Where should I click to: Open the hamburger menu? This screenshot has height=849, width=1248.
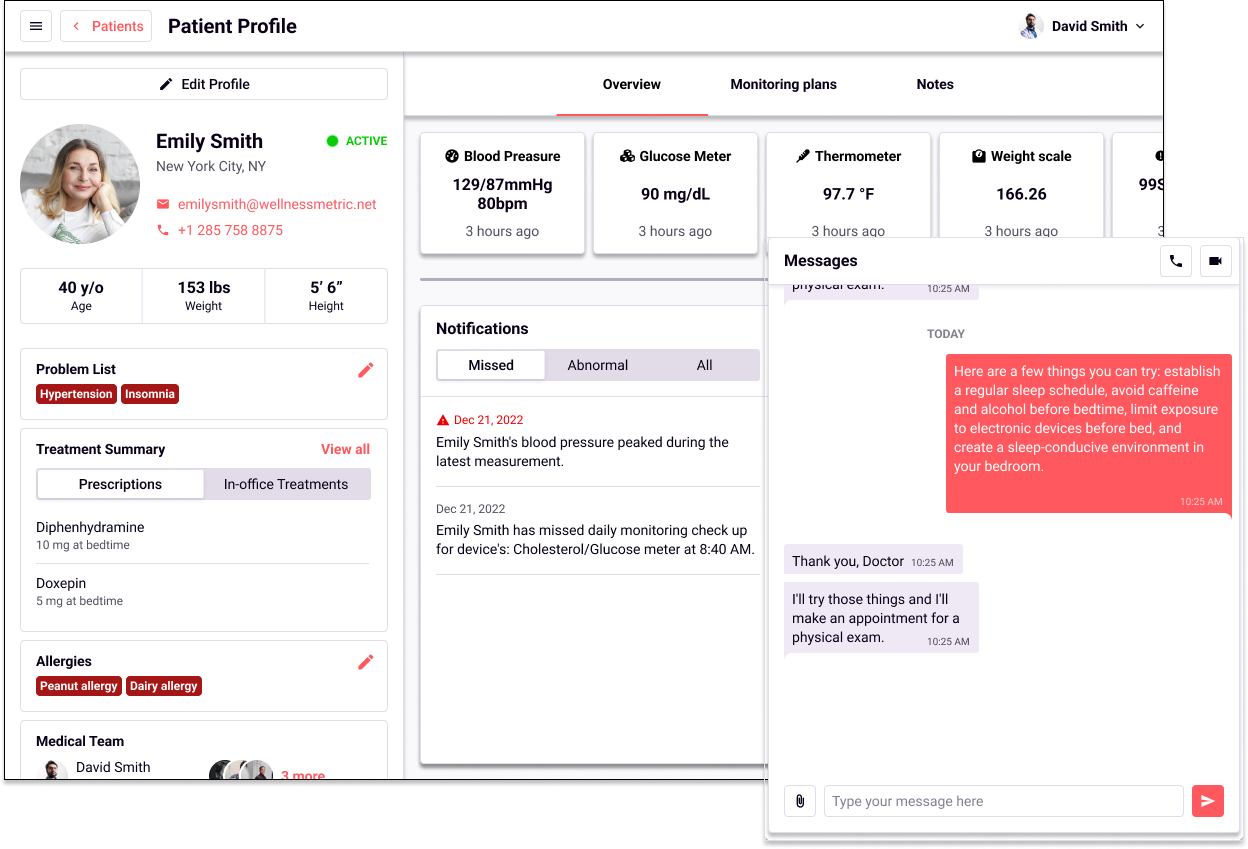click(36, 26)
